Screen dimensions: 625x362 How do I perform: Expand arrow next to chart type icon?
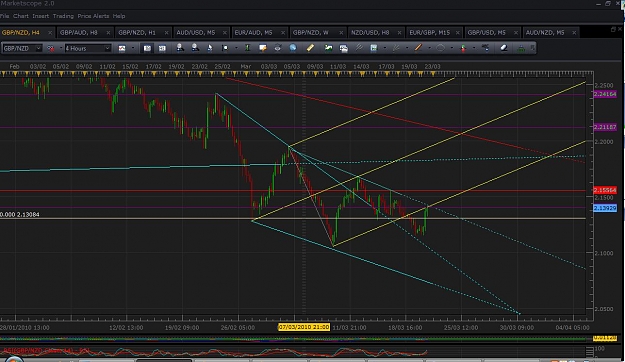tap(133, 48)
